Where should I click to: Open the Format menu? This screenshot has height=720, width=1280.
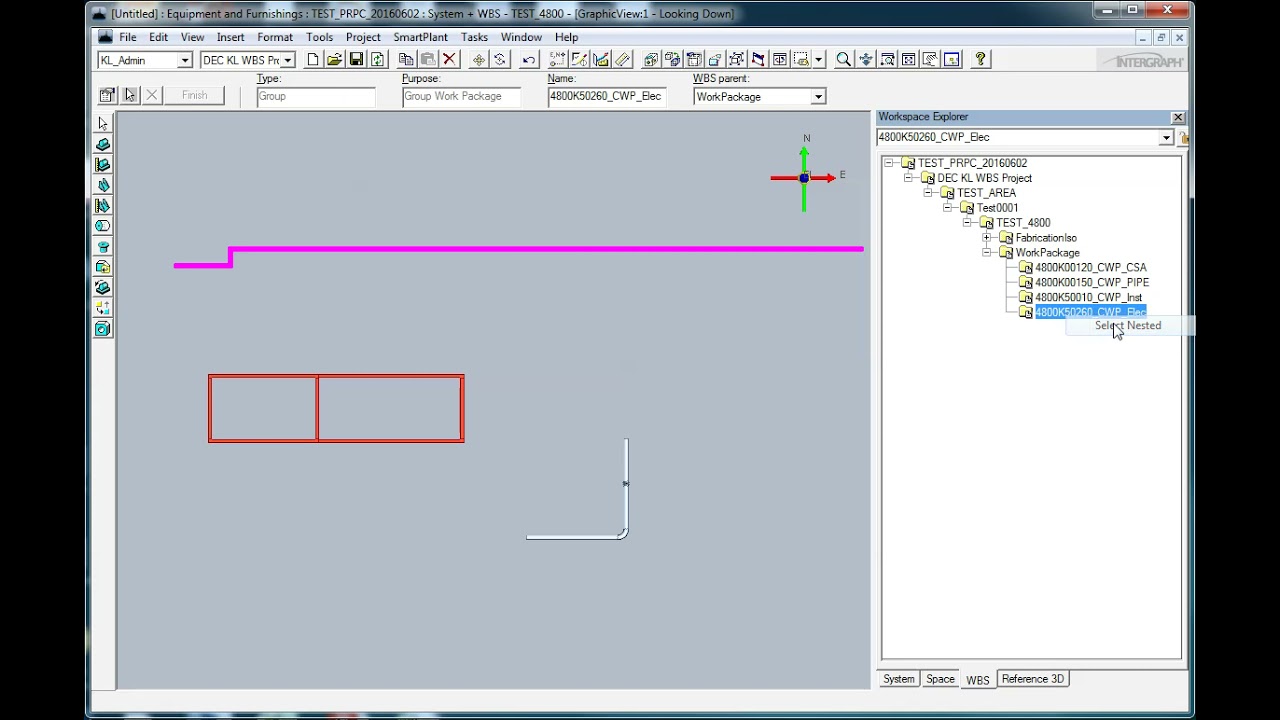point(275,37)
